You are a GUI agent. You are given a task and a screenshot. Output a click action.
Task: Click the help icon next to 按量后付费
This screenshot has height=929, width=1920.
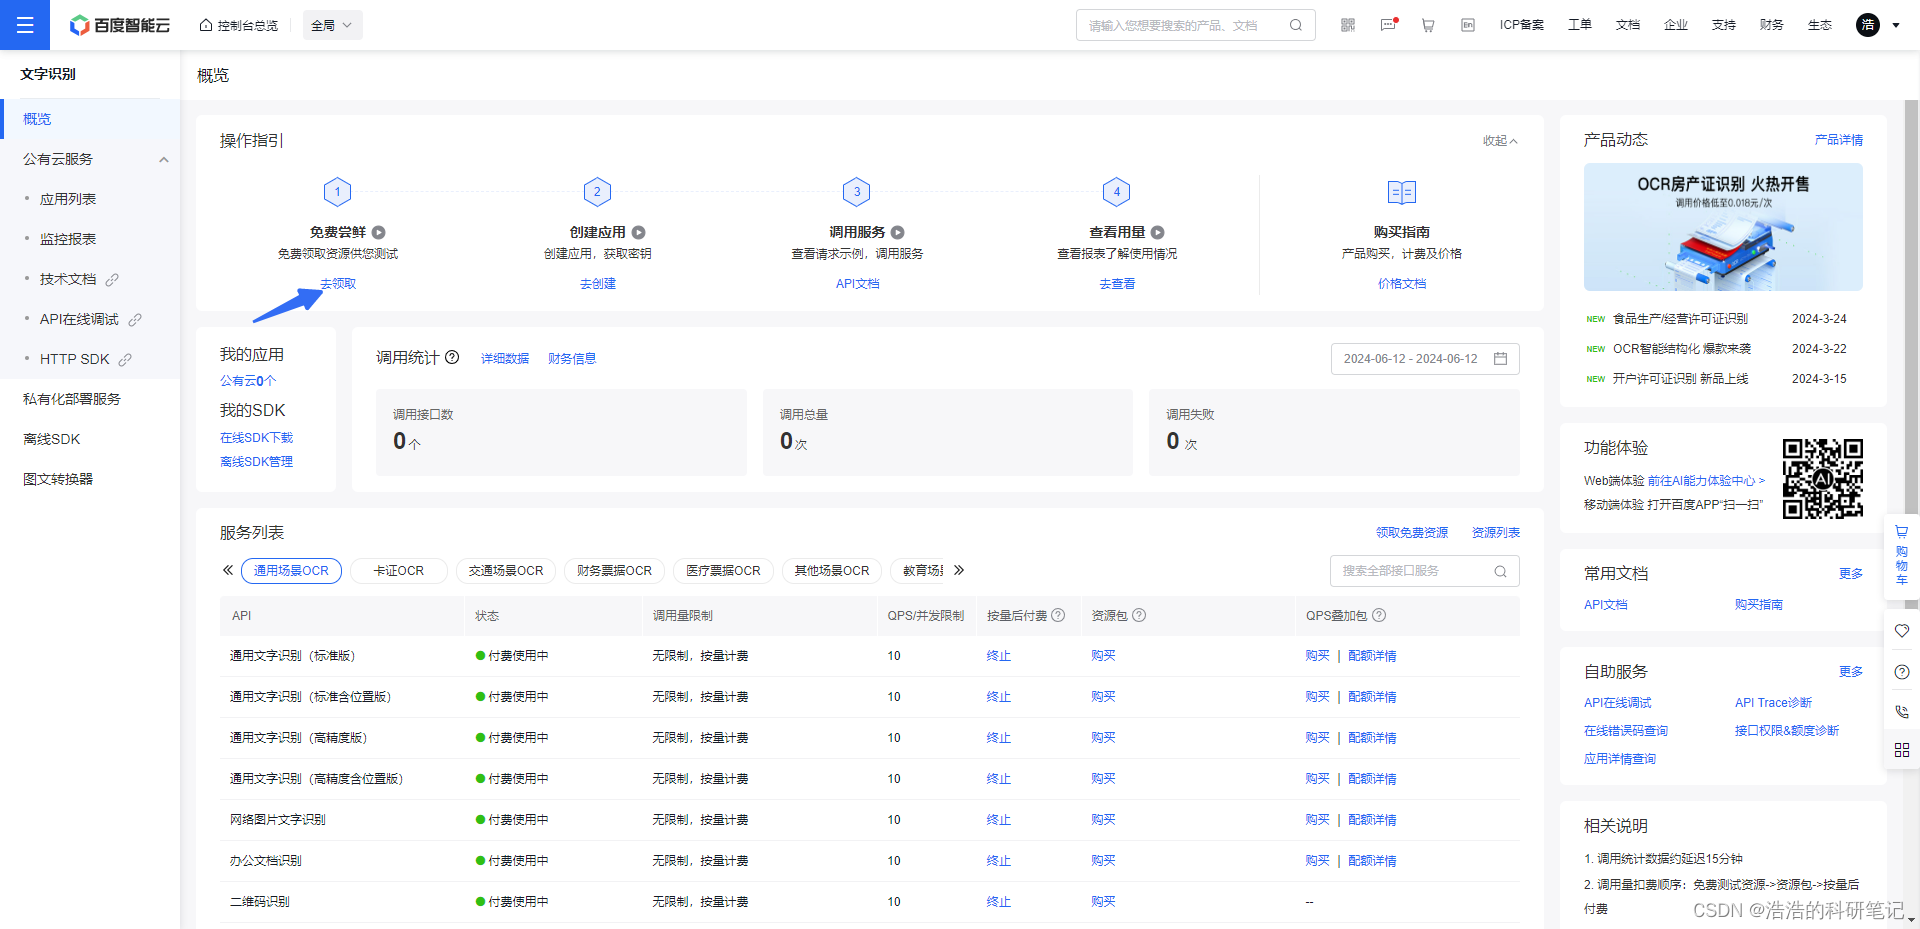pyautogui.click(x=1058, y=615)
